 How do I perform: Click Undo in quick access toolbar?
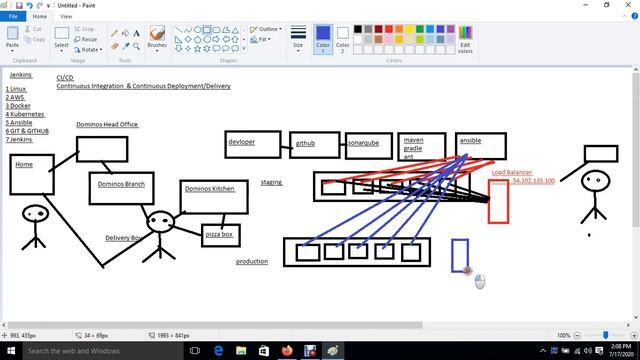point(29,5)
